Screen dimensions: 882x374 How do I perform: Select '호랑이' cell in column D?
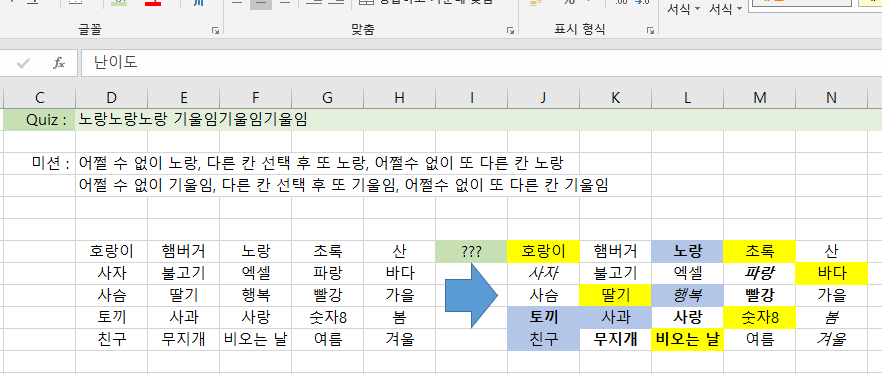coord(111,251)
